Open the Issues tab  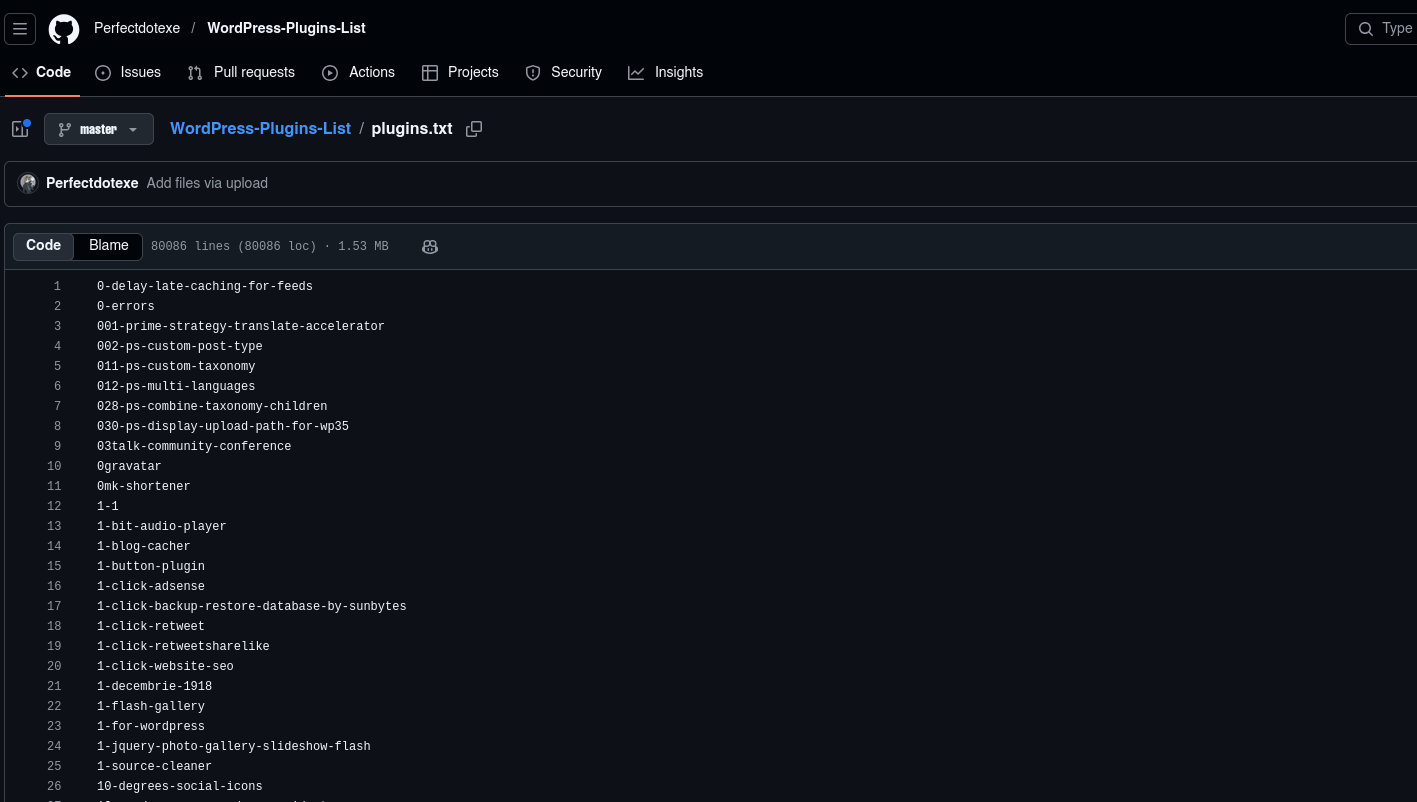pyautogui.click(x=128, y=73)
